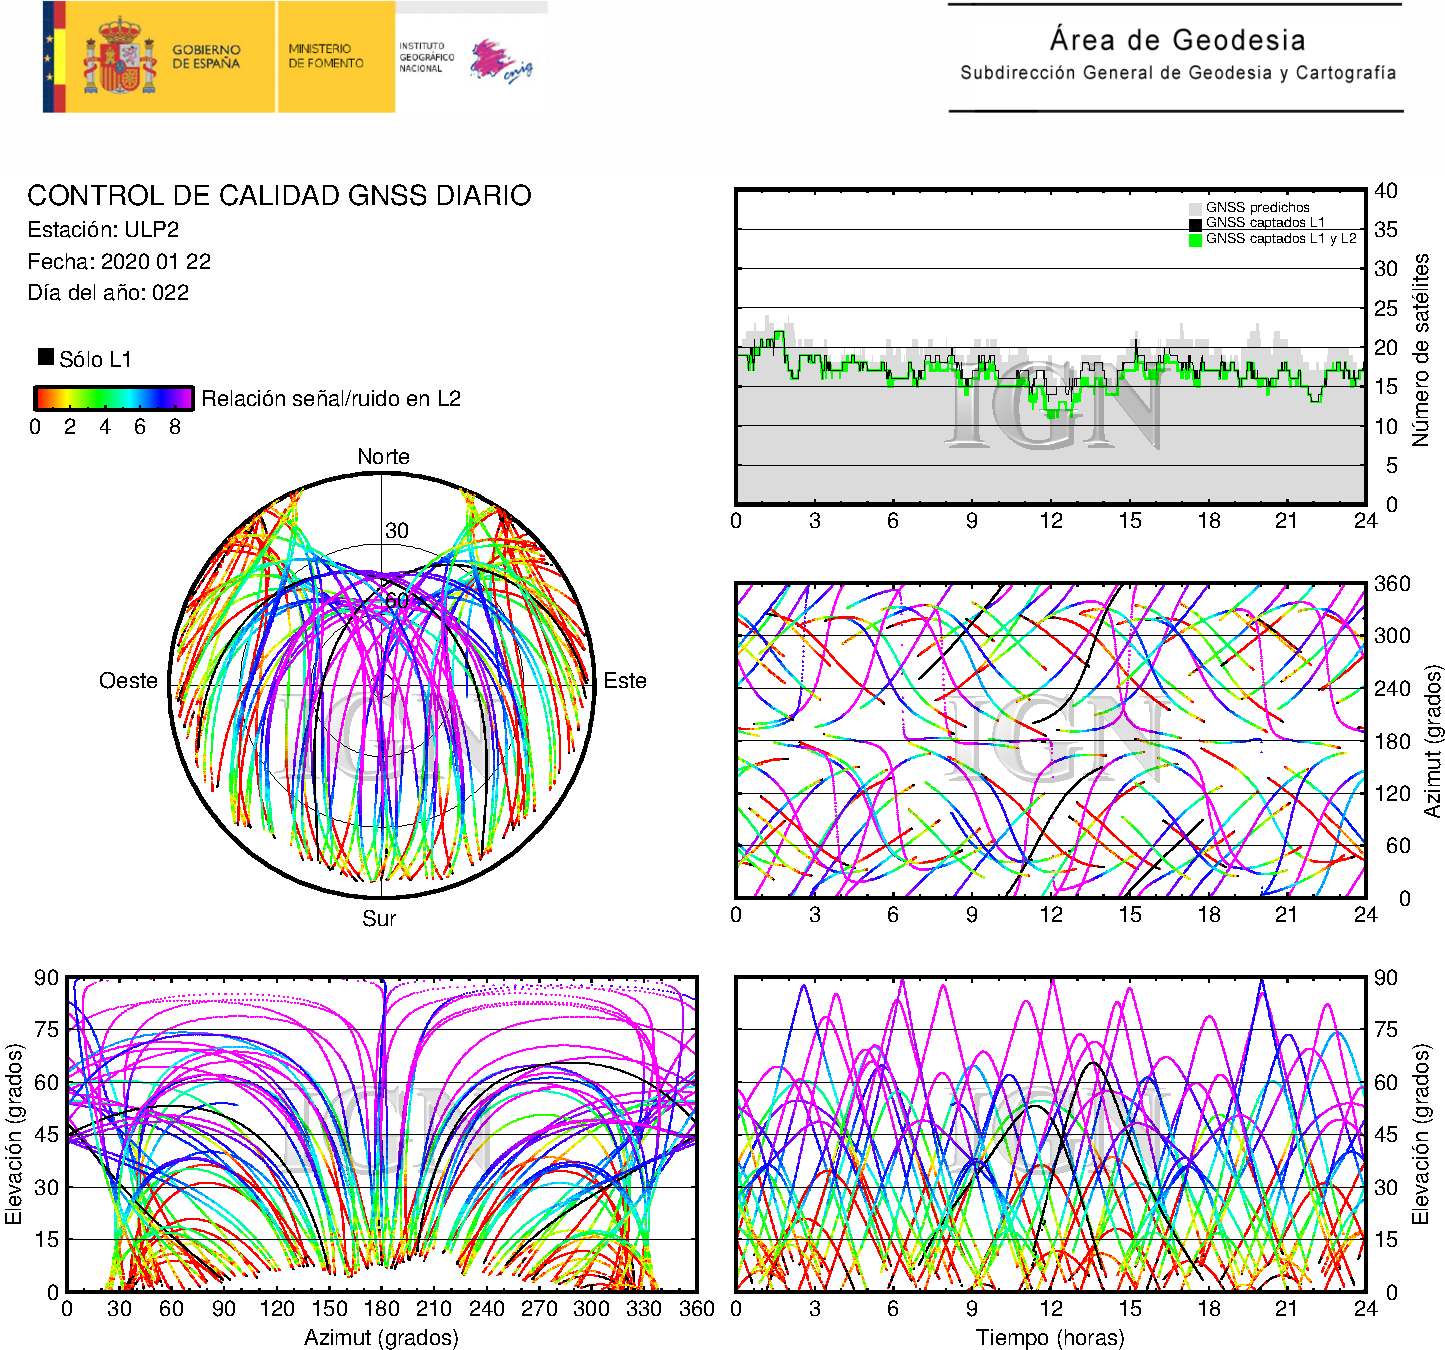Click the Número de satélites axis label

[x=1421, y=349]
